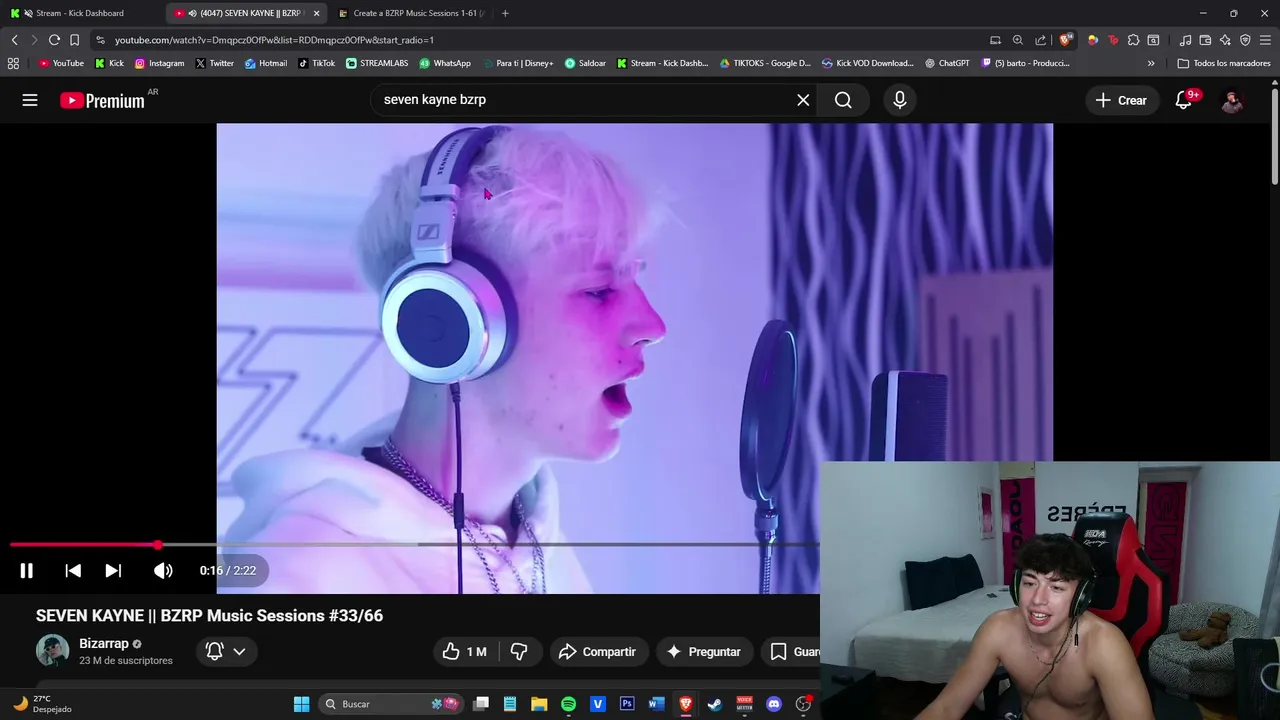Go back in browser history
1280x720 pixels.
[x=14, y=40]
